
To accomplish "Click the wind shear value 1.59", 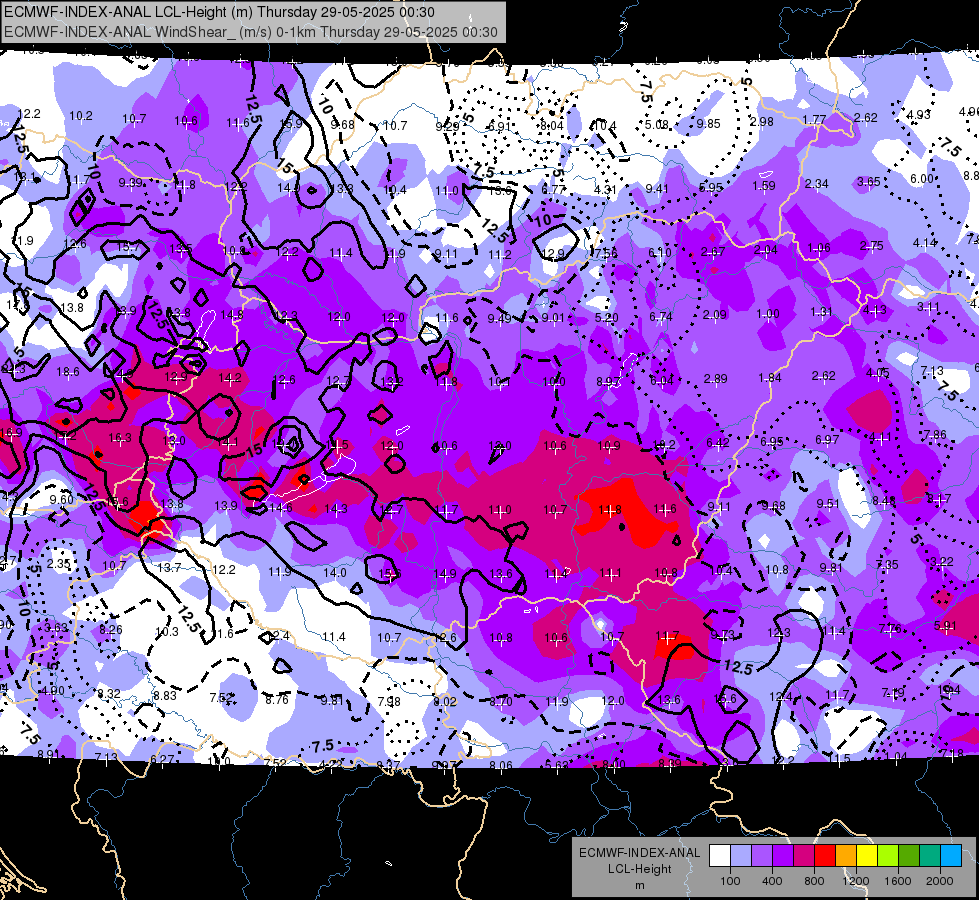I will point(764,185).
